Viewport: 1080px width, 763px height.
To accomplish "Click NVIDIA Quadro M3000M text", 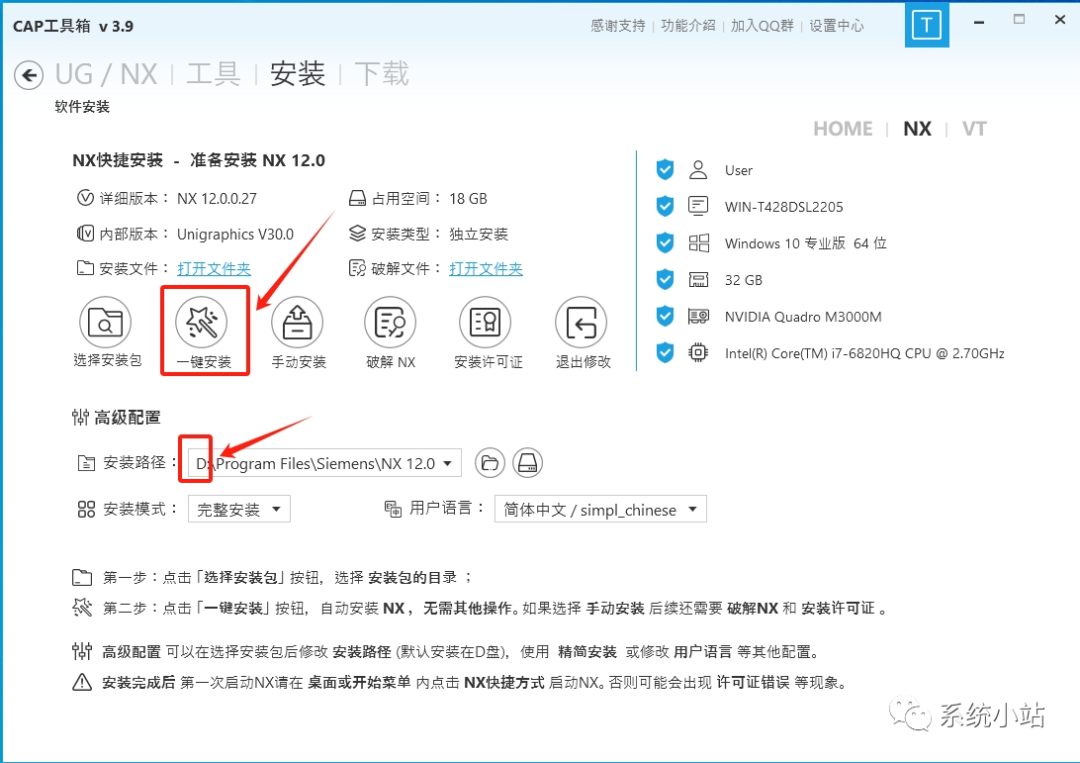I will point(803,317).
